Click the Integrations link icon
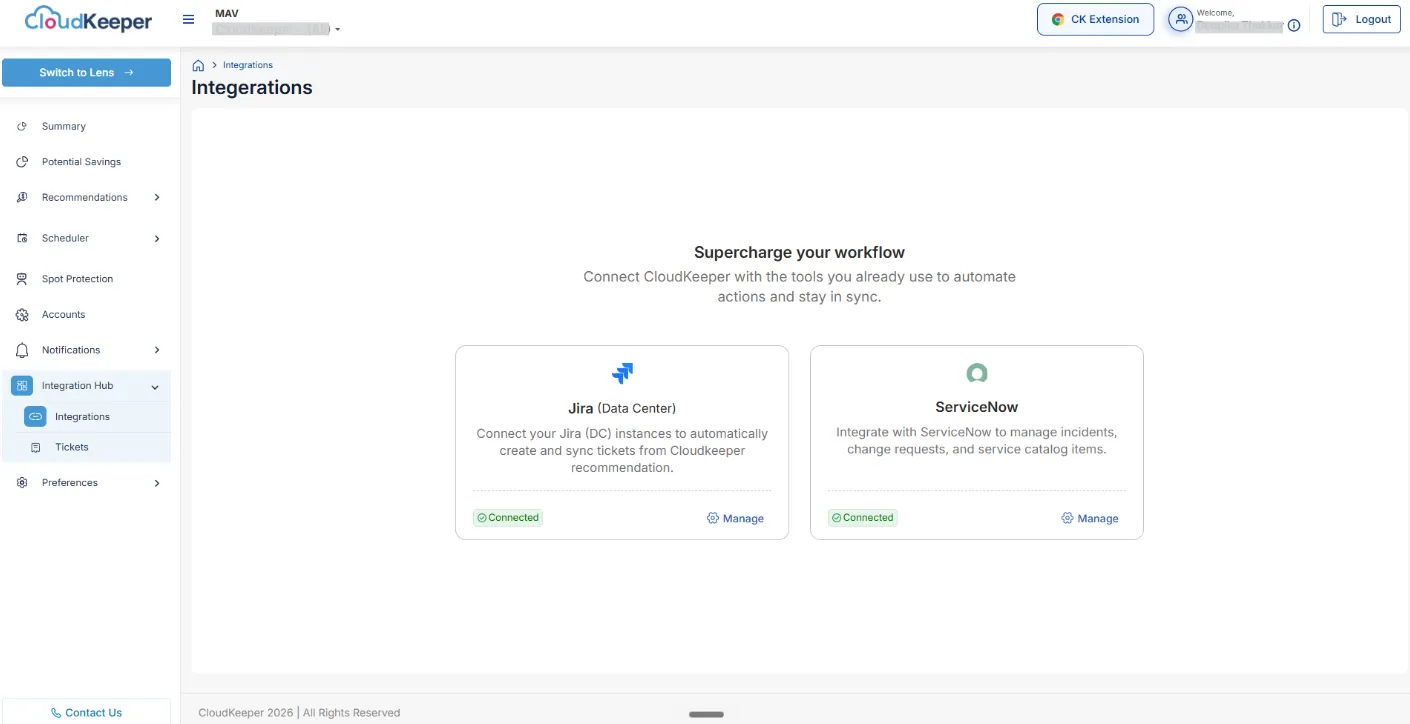This screenshot has width=1410, height=724. point(35,416)
